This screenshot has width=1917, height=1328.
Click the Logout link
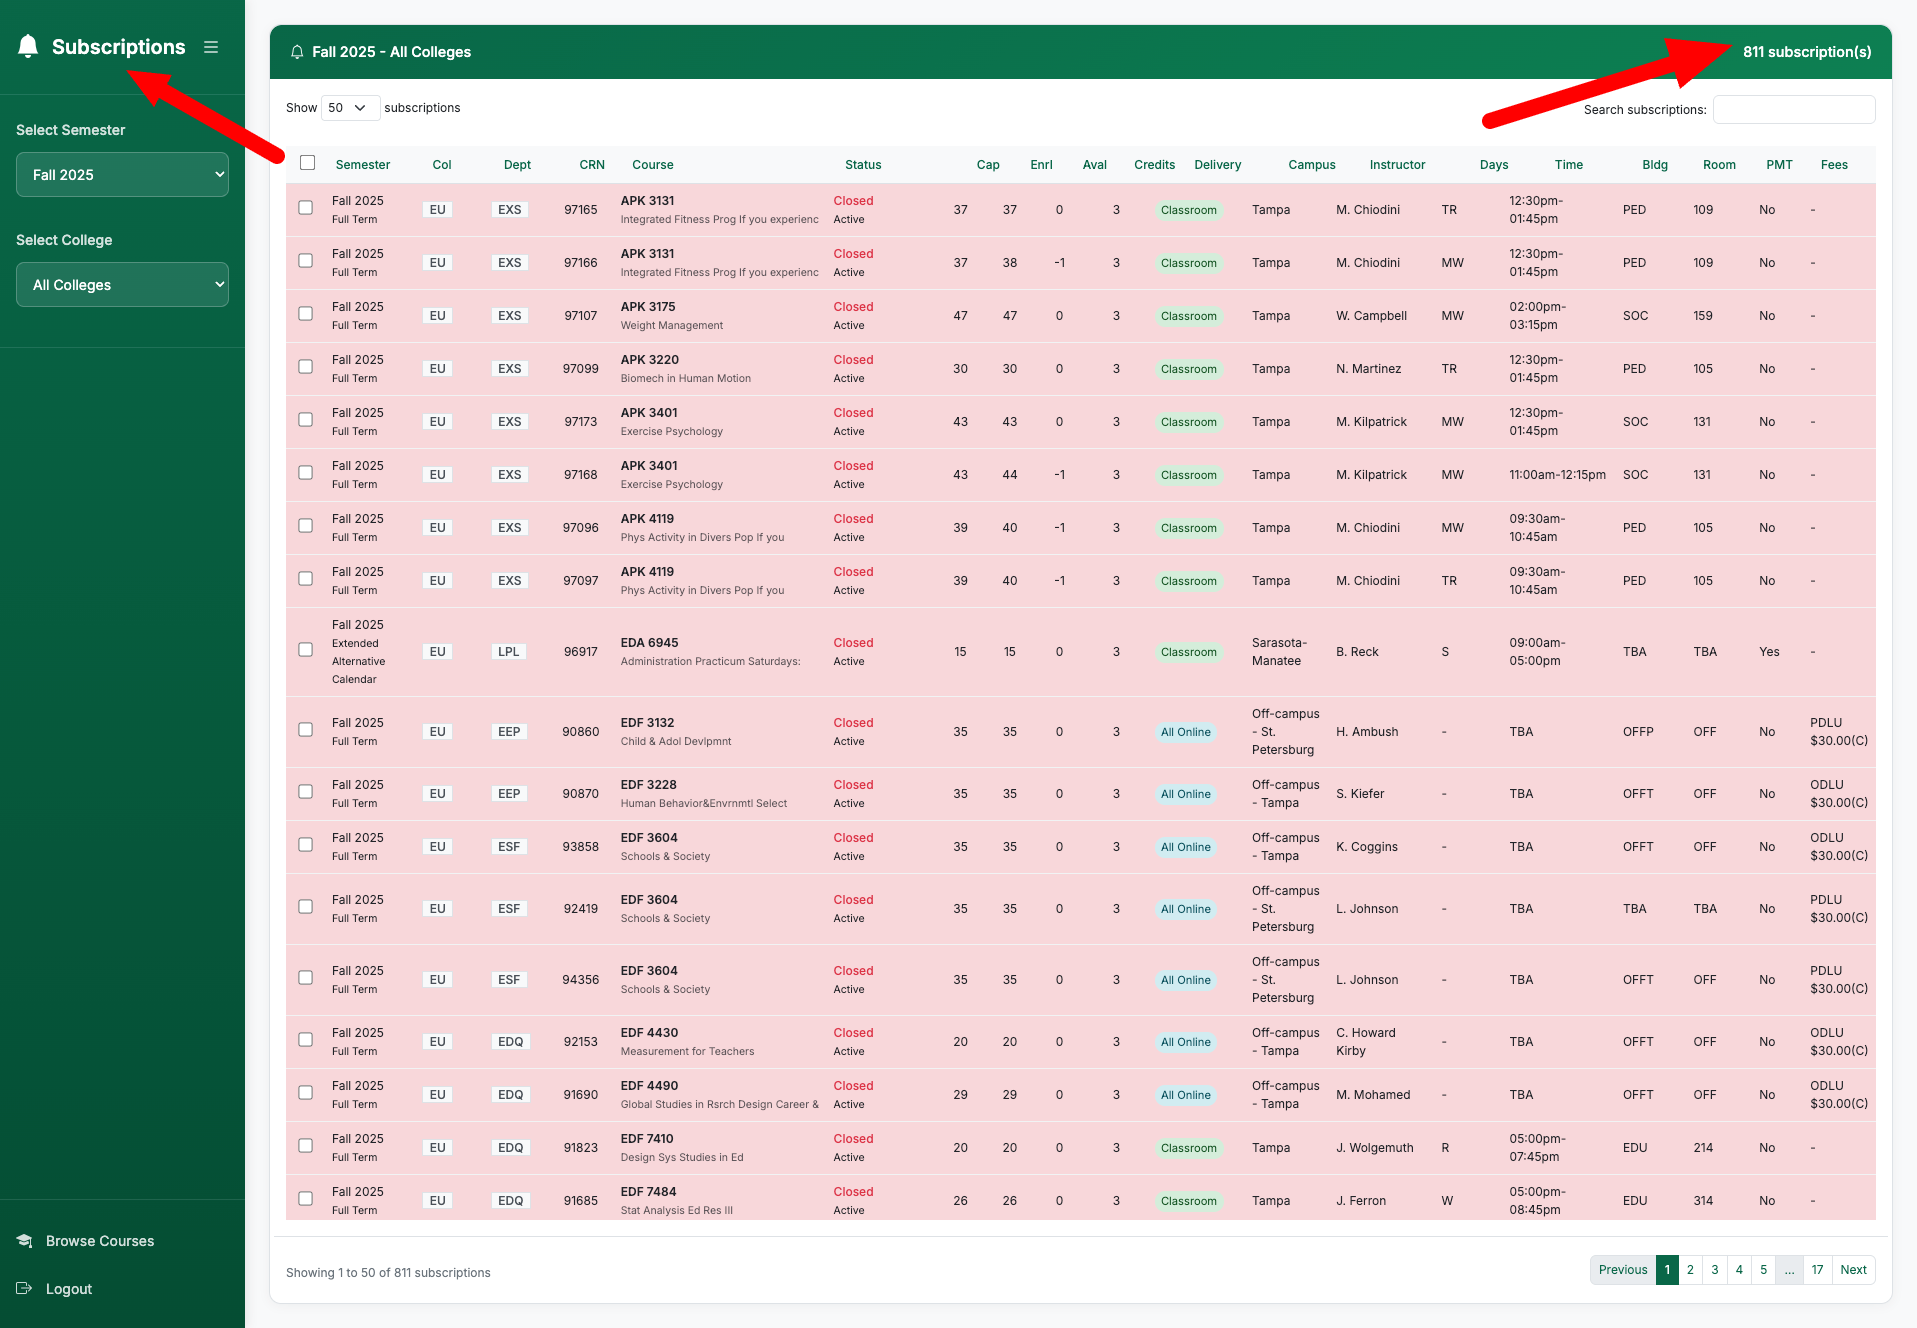point(69,1289)
